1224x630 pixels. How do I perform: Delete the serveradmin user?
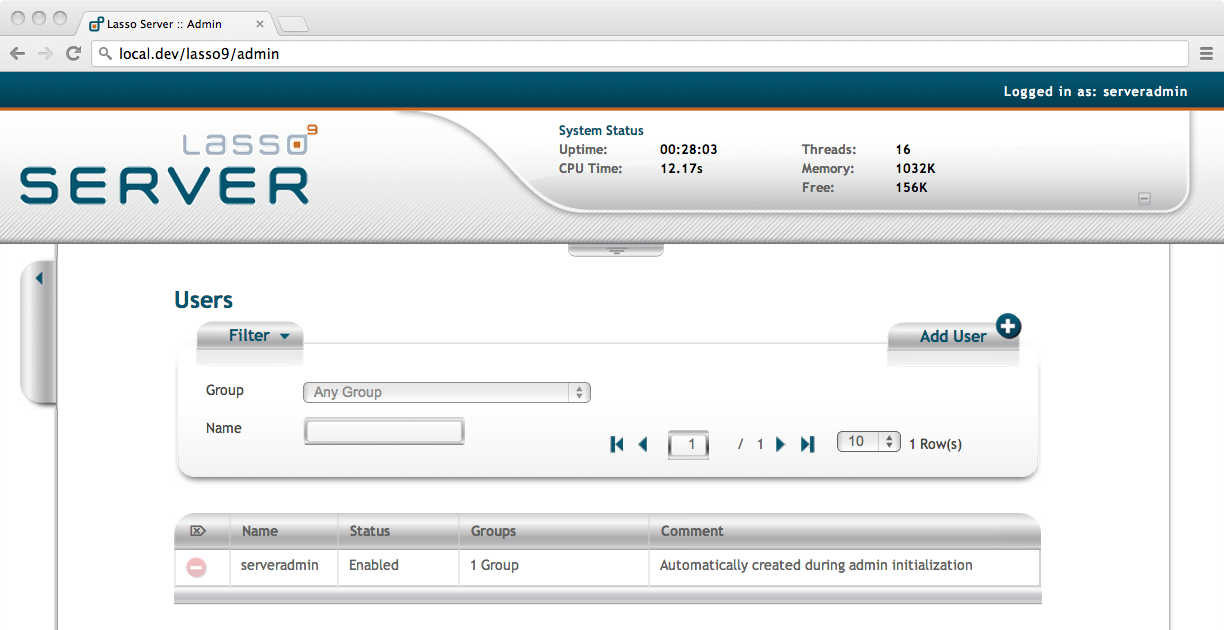click(x=197, y=567)
